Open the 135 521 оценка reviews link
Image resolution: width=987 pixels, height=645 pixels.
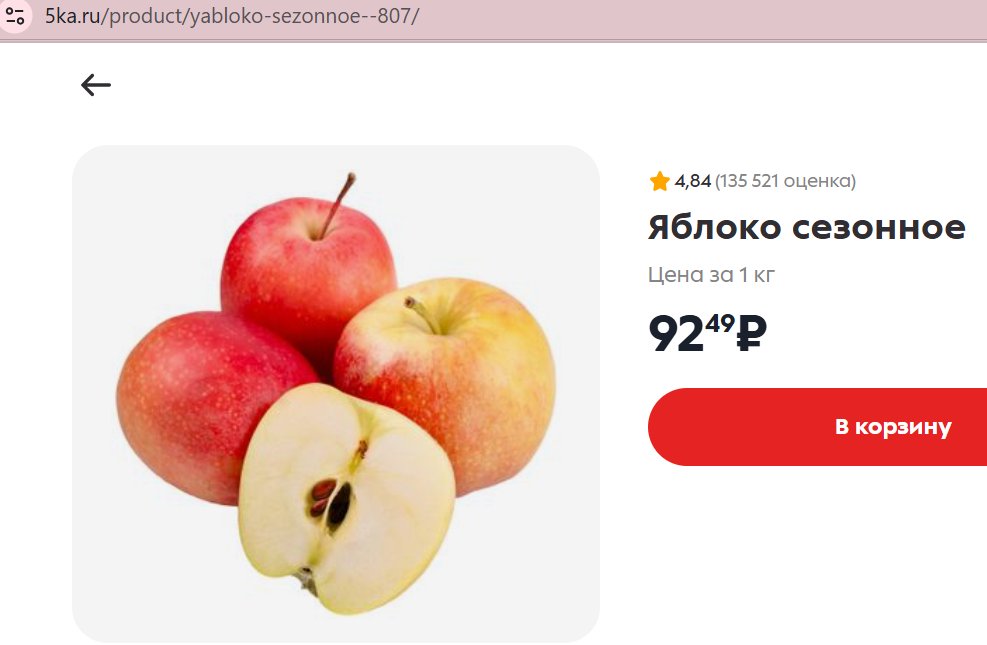coord(785,181)
